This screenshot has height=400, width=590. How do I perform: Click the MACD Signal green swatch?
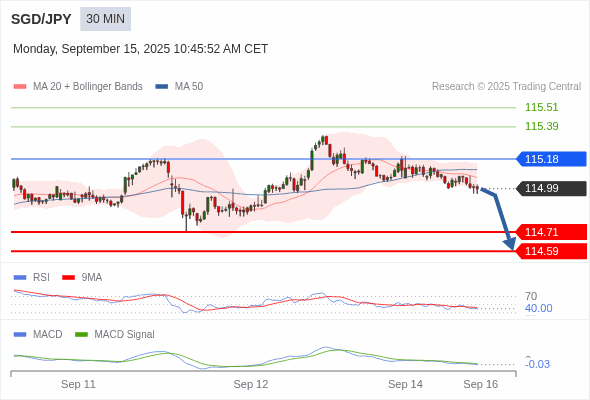click(81, 335)
